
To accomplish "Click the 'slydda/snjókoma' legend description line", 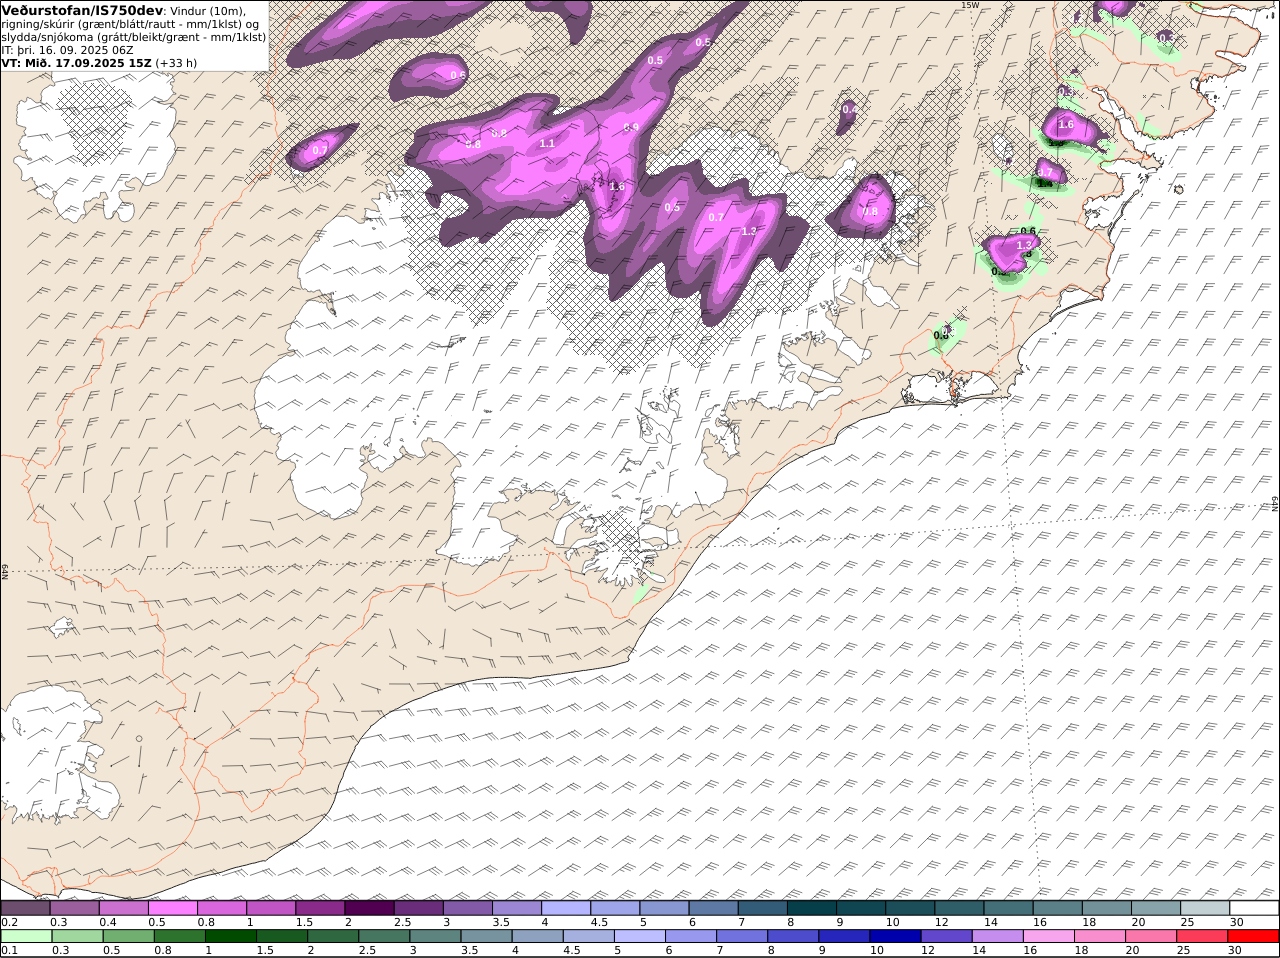I will pos(133,37).
